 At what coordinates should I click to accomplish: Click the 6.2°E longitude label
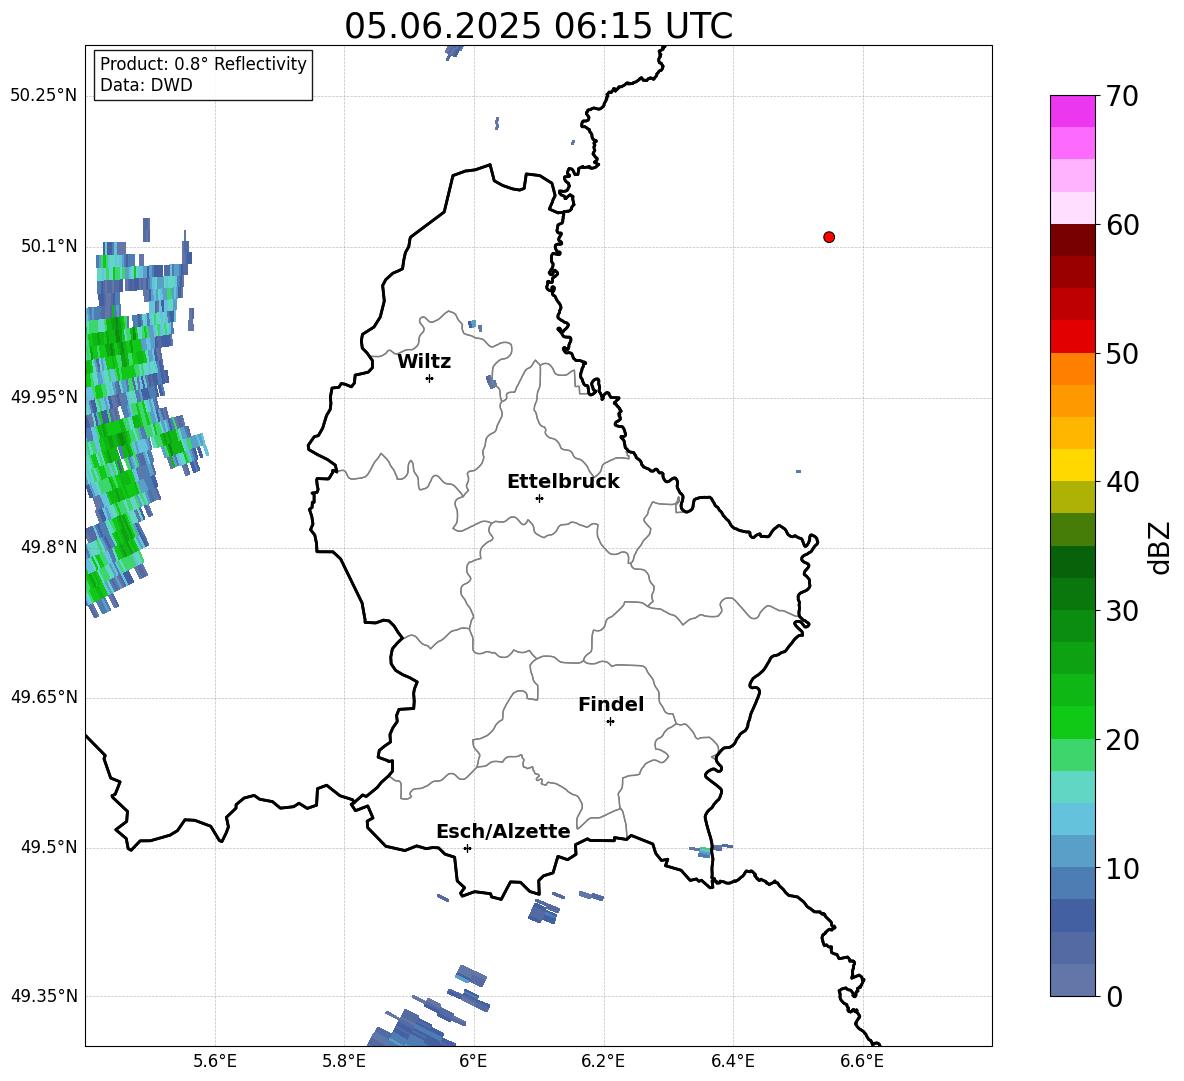(603, 1061)
